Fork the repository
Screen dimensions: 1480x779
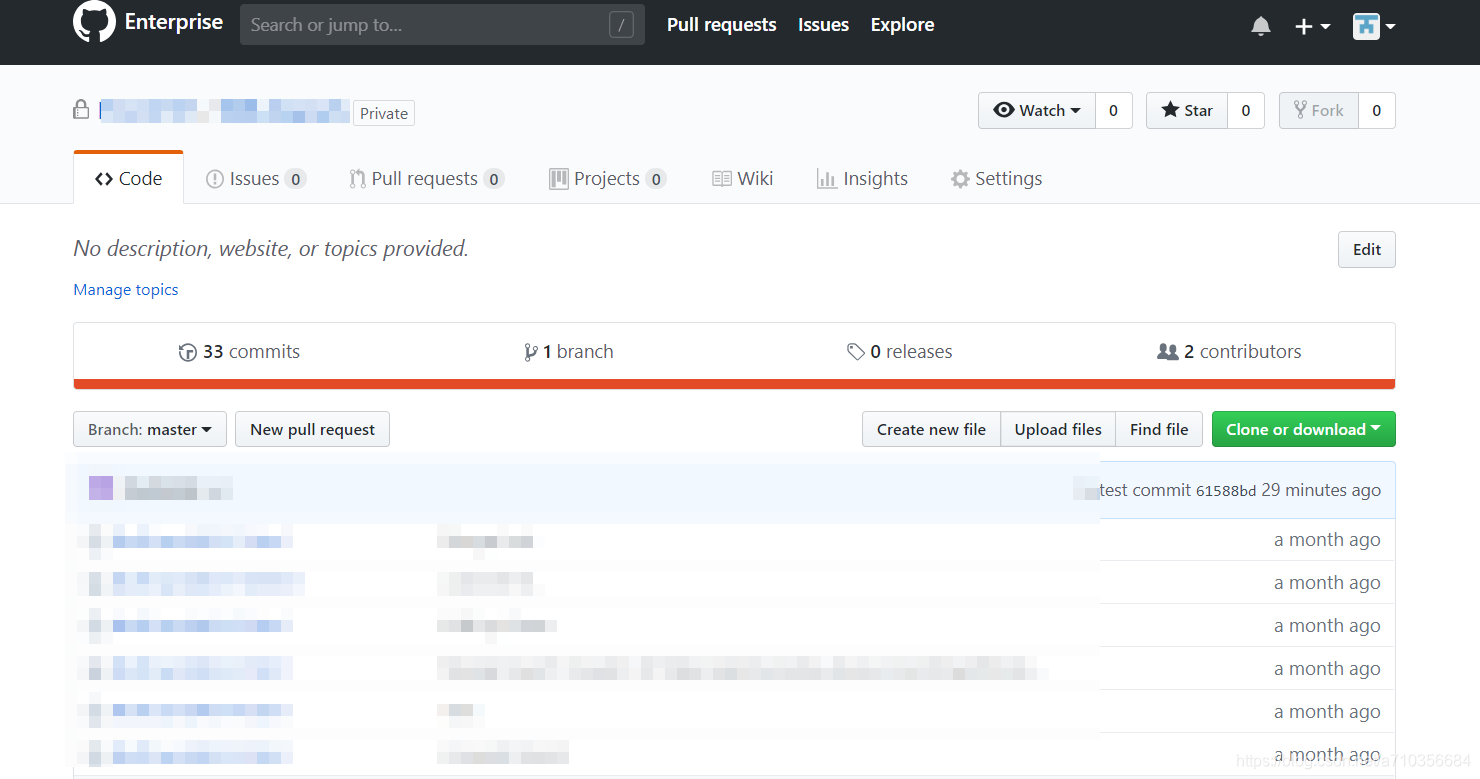coord(1318,110)
